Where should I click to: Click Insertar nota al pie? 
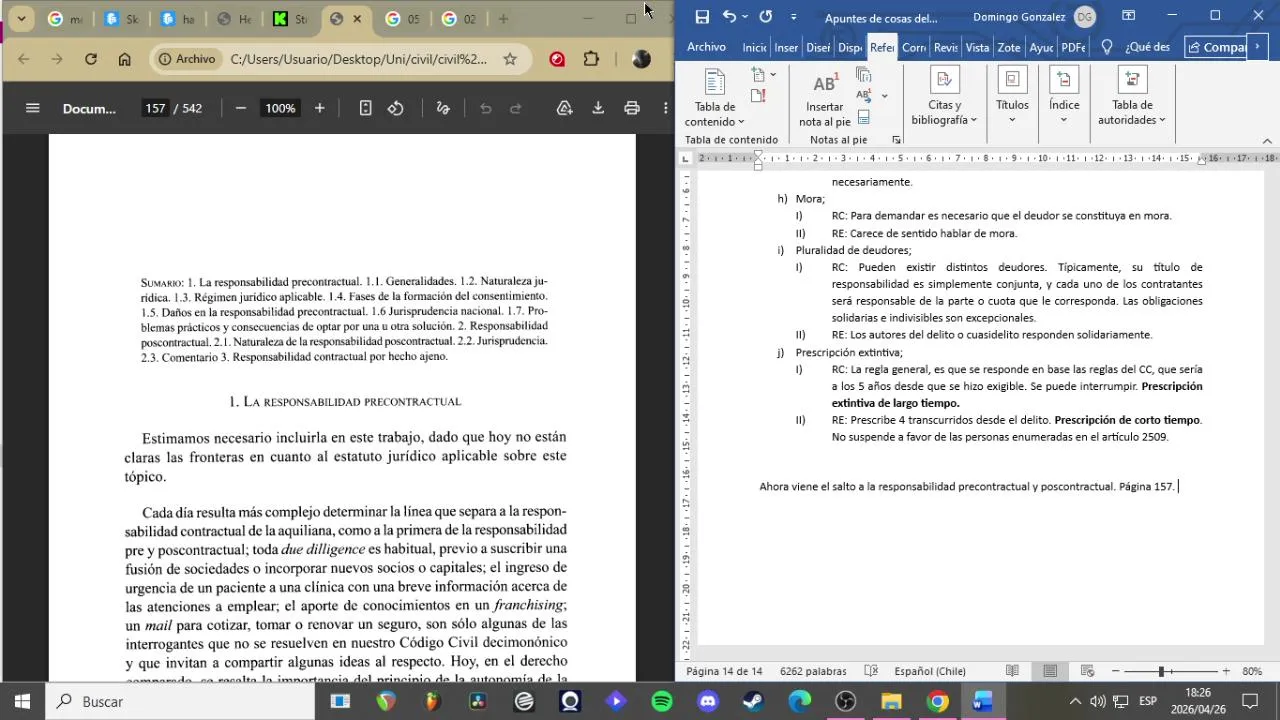(825, 99)
